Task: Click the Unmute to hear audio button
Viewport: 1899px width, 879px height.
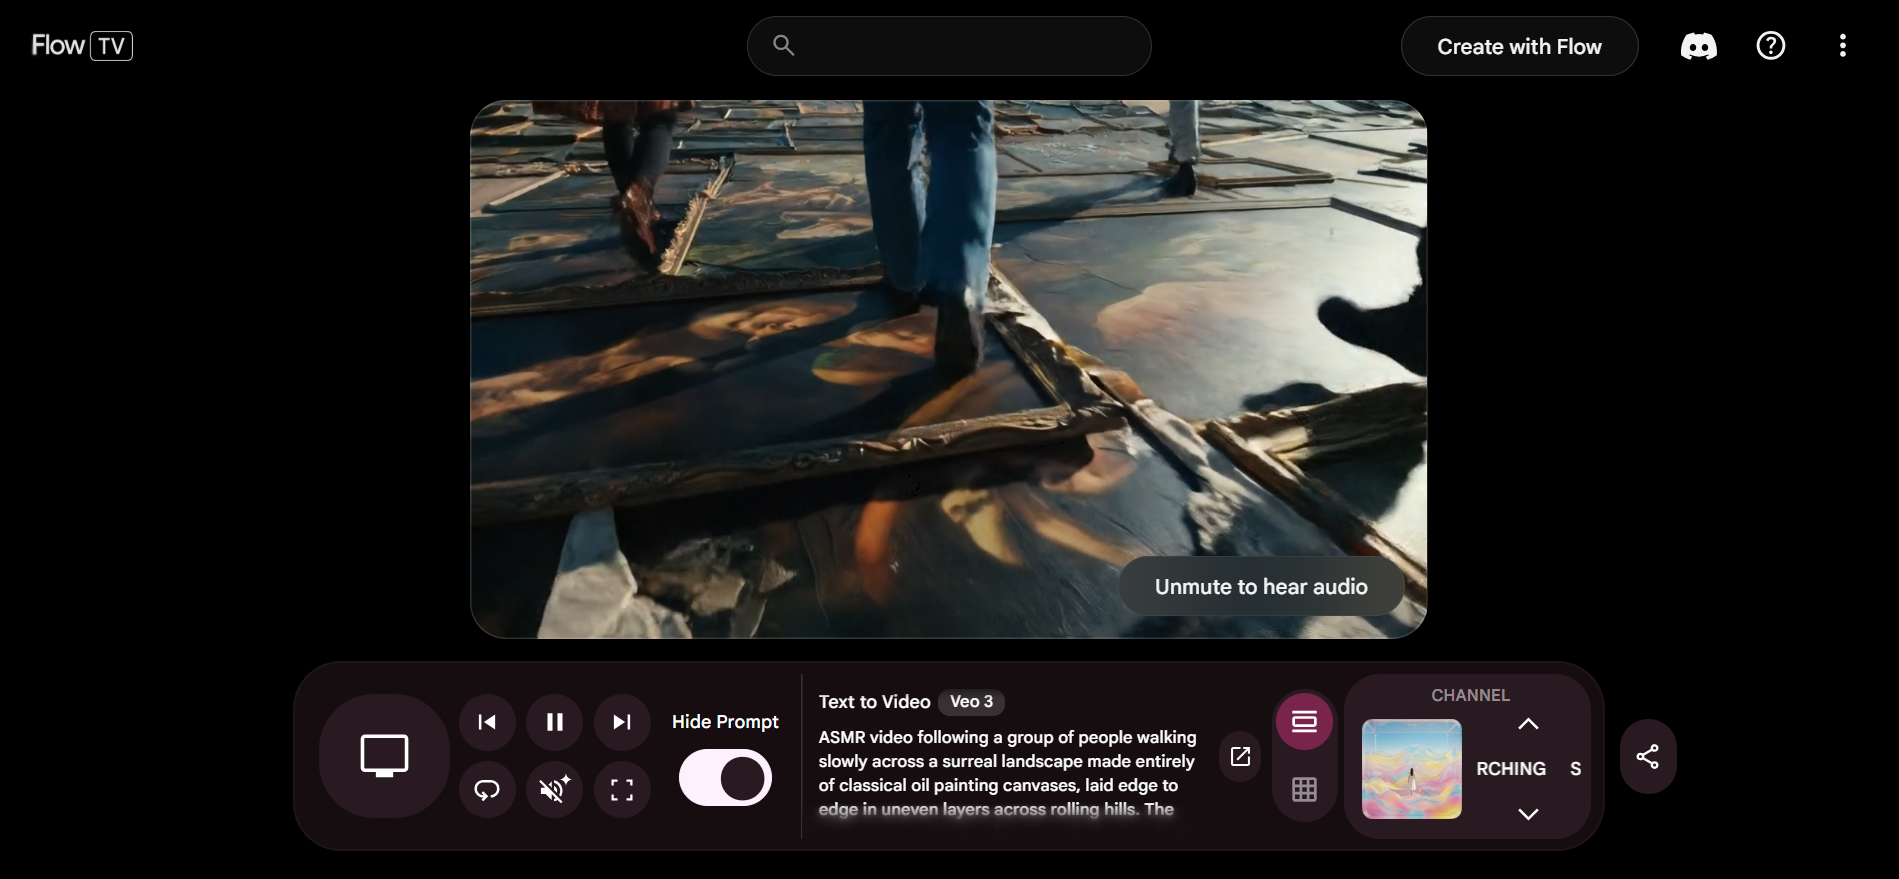Action: pyautogui.click(x=1260, y=587)
